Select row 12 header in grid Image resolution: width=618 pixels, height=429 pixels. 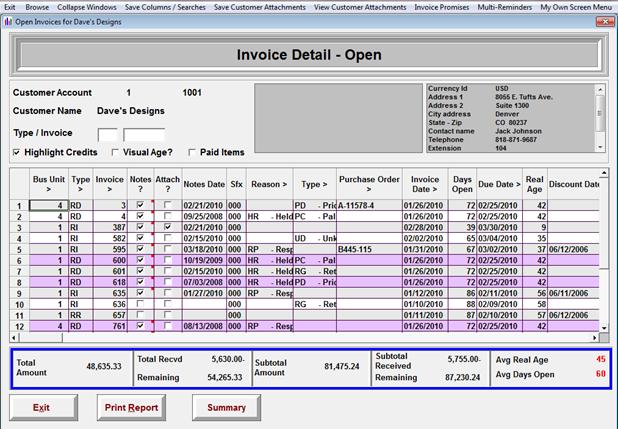19,326
